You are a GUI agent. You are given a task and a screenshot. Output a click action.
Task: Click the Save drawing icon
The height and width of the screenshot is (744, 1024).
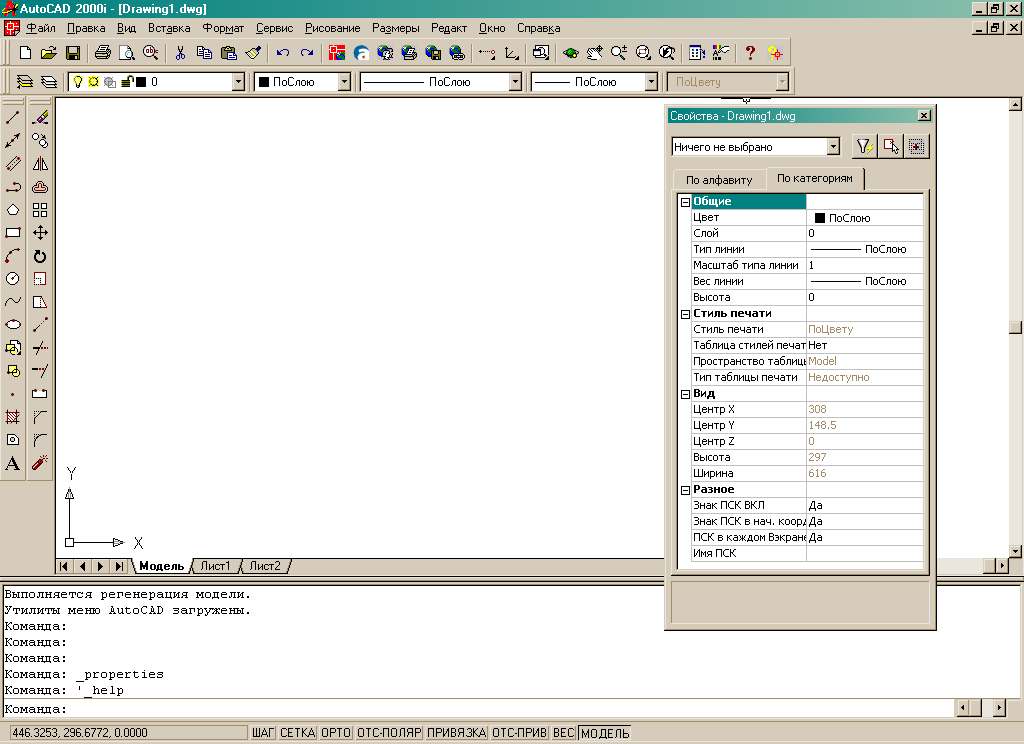[73, 52]
